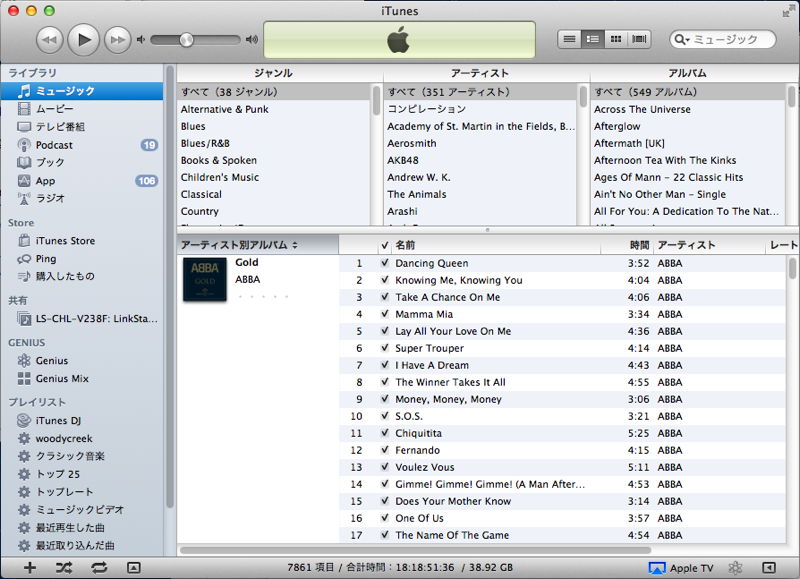Uncheck the Voulez Vous checkbox
This screenshot has height=579, width=800.
click(x=385, y=467)
